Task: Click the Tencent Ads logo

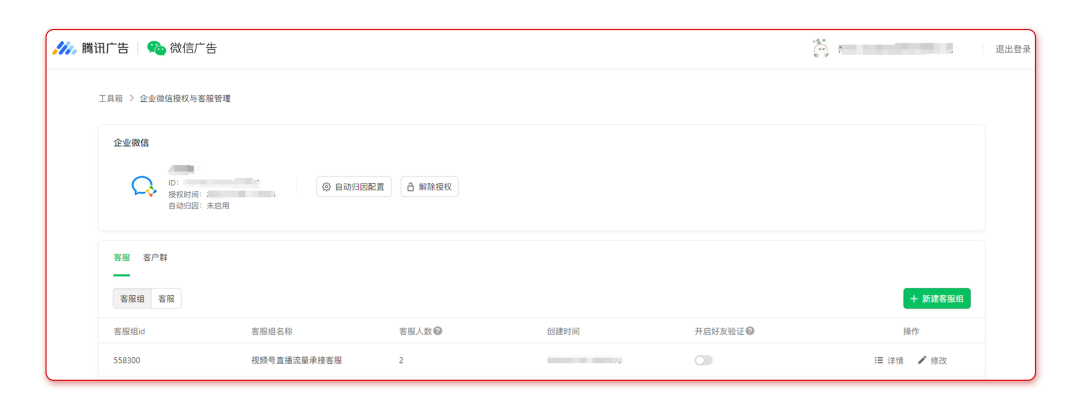Action: [66, 48]
